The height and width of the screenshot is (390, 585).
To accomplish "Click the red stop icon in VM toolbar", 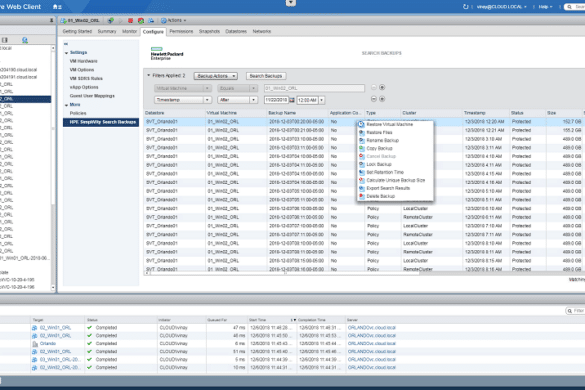I will [130, 21].
